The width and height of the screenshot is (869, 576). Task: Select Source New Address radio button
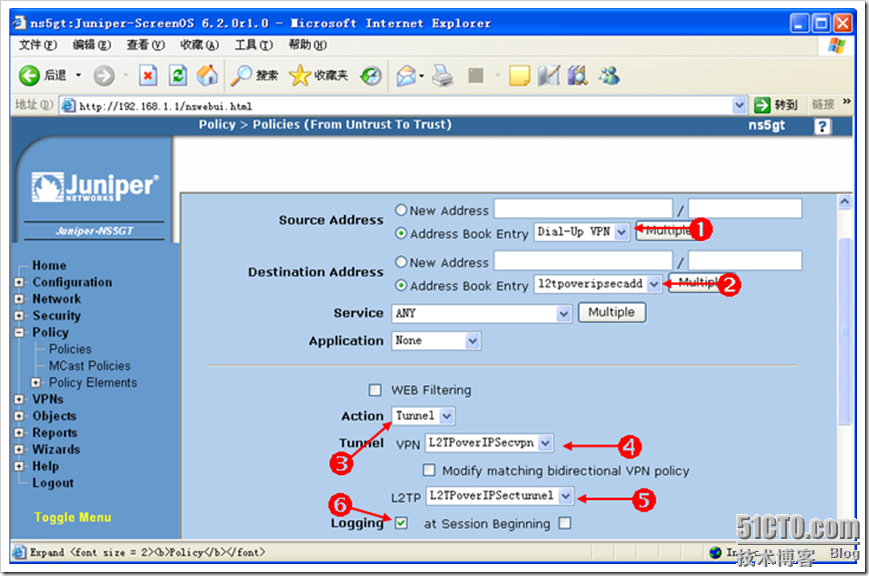(x=401, y=210)
